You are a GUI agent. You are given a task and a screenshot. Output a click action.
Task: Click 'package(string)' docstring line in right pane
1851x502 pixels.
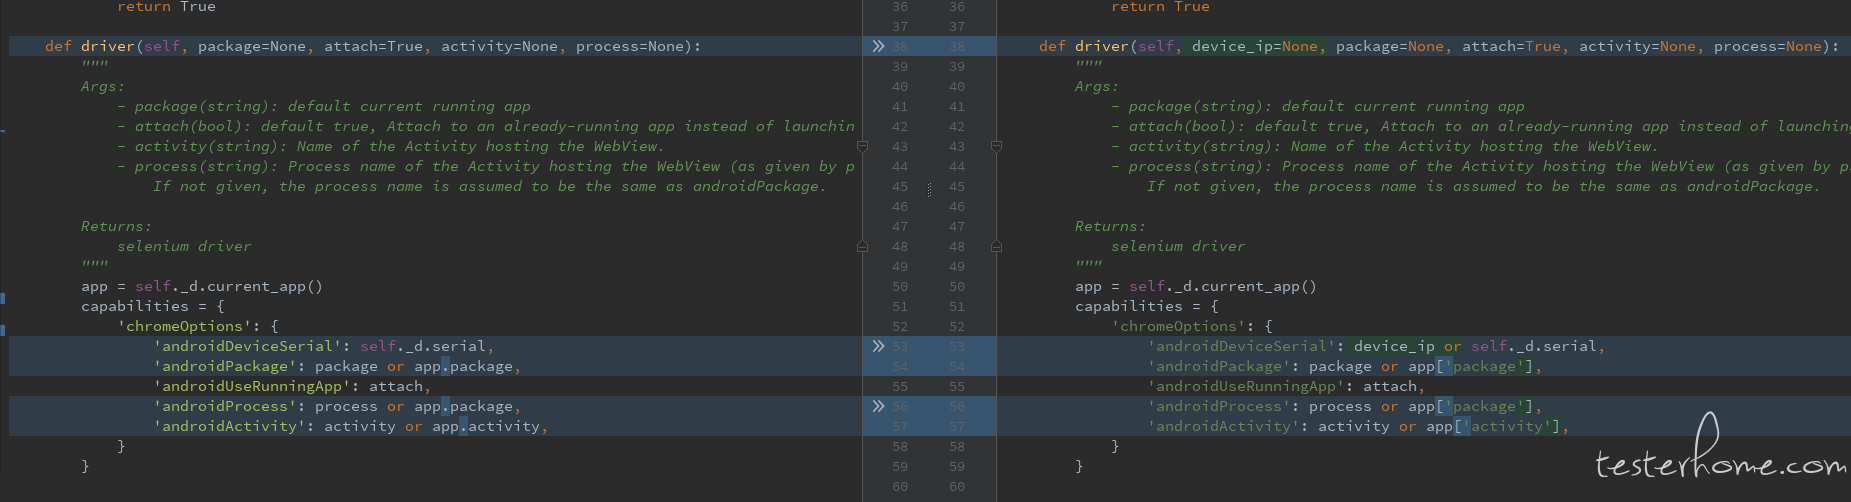click(1318, 106)
